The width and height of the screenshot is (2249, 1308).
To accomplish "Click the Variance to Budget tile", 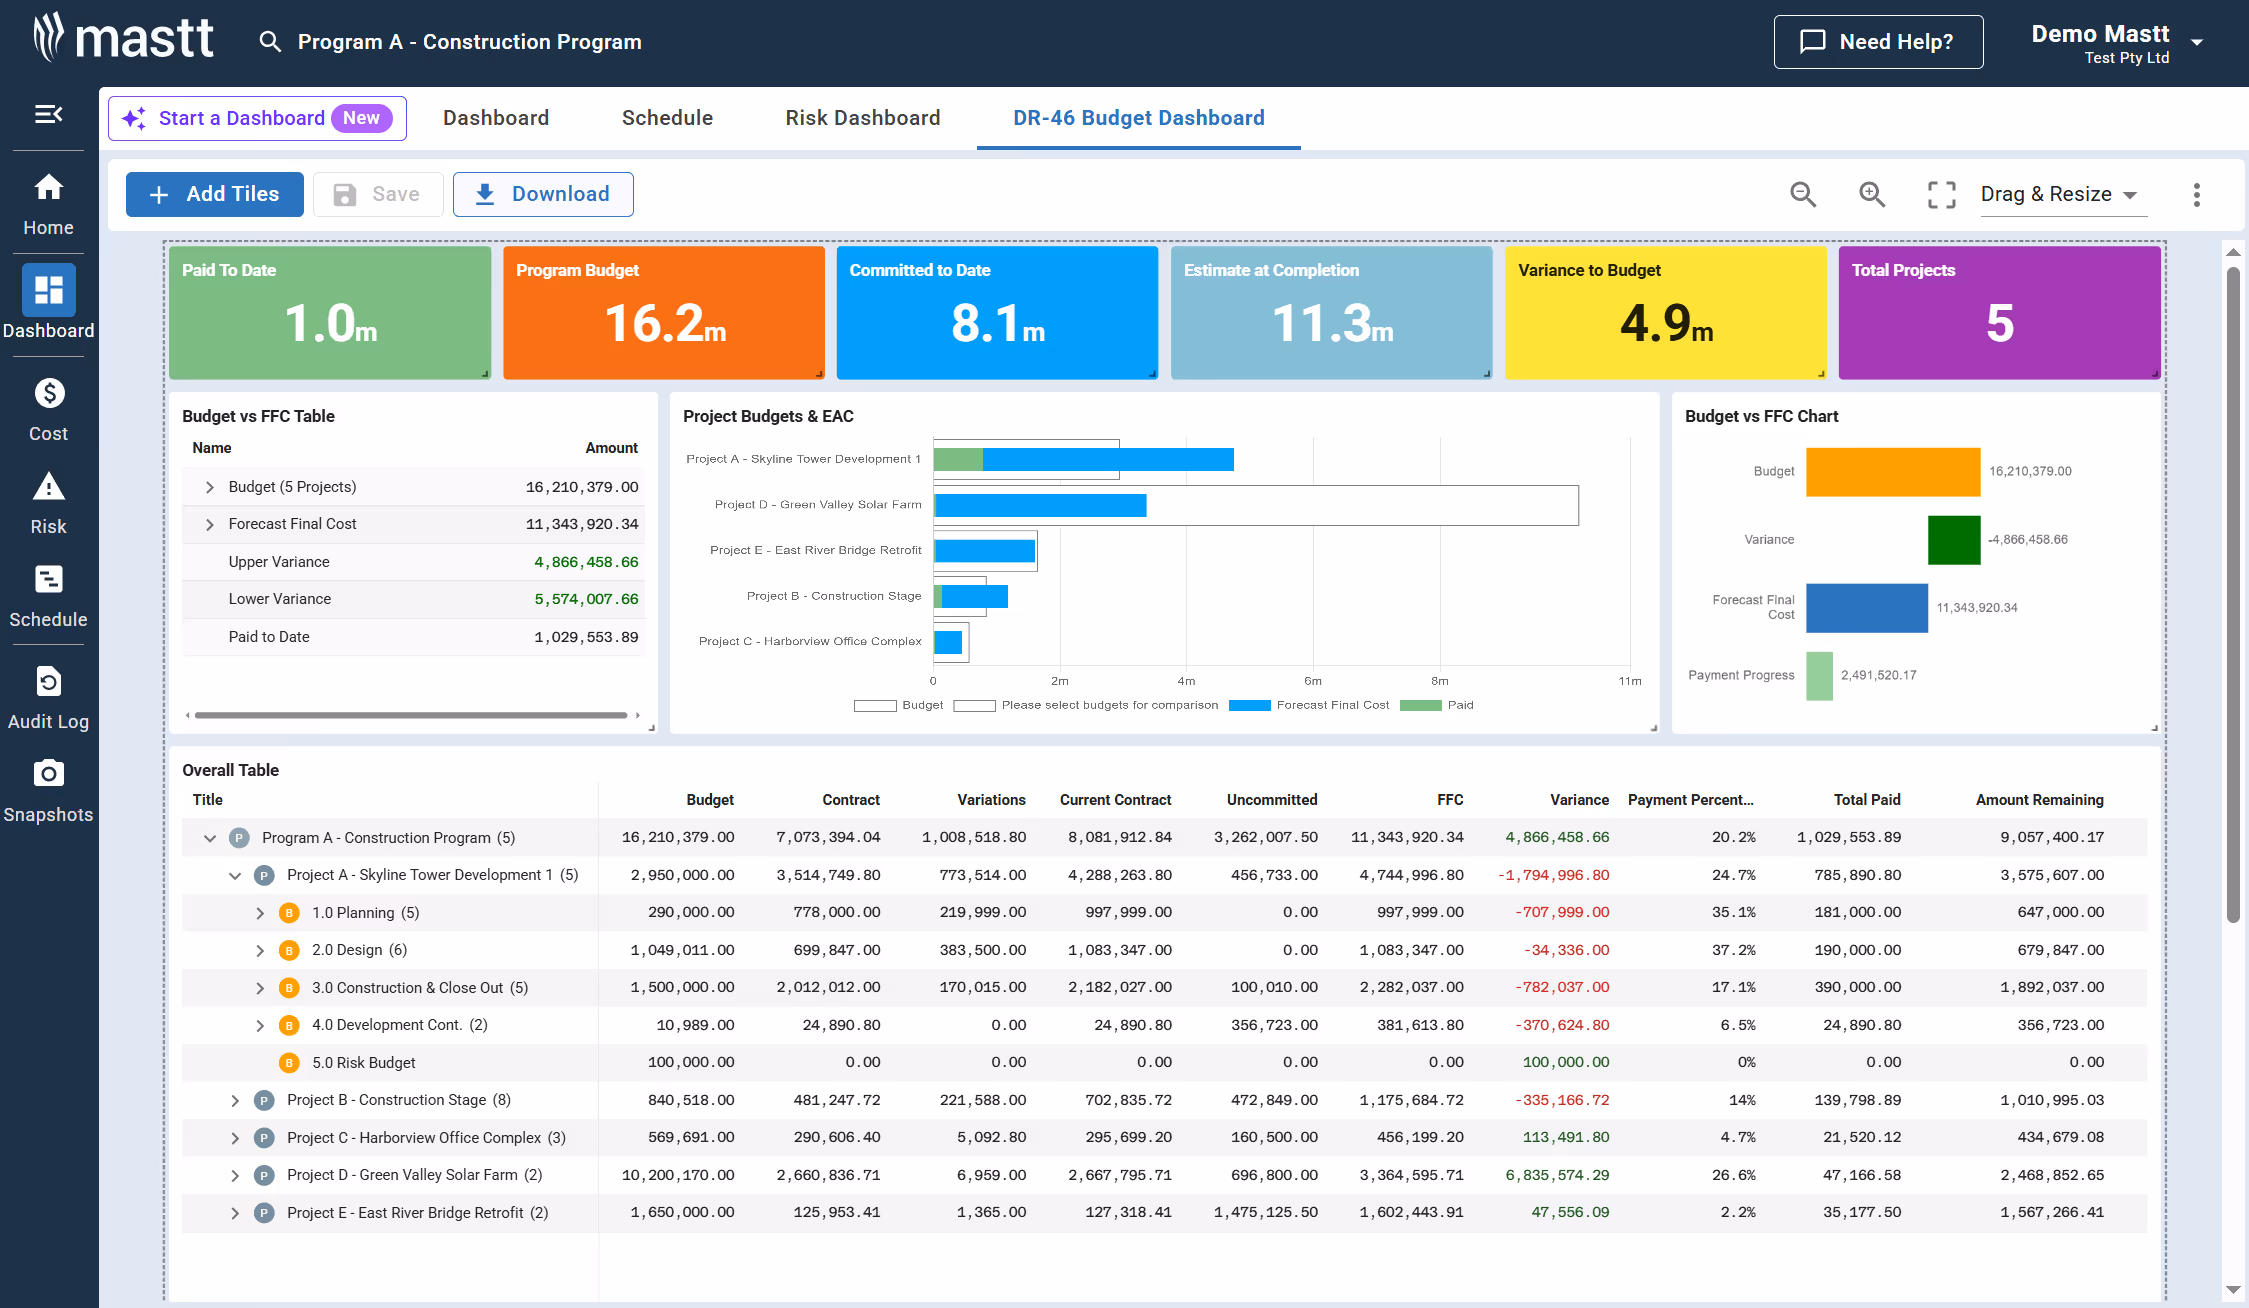I will 1666,313.
